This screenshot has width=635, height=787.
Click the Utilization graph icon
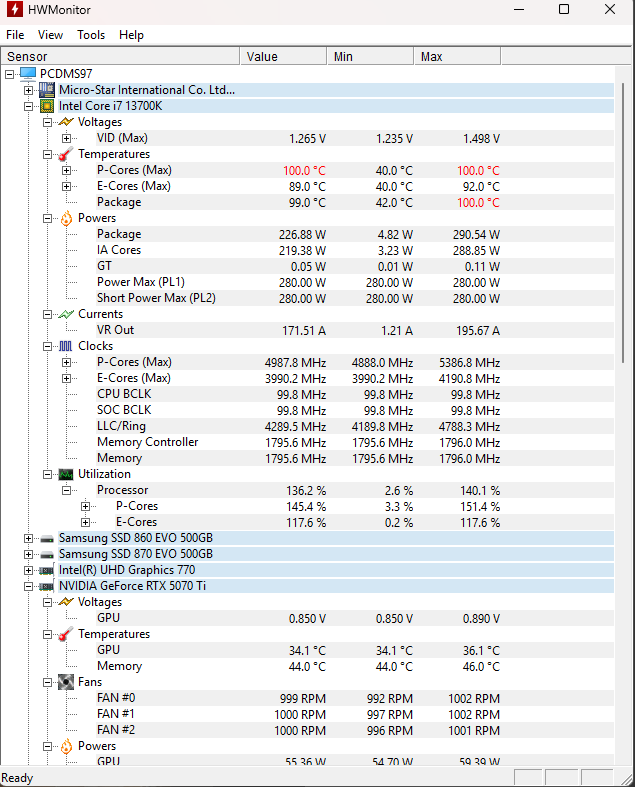[x=66, y=474]
